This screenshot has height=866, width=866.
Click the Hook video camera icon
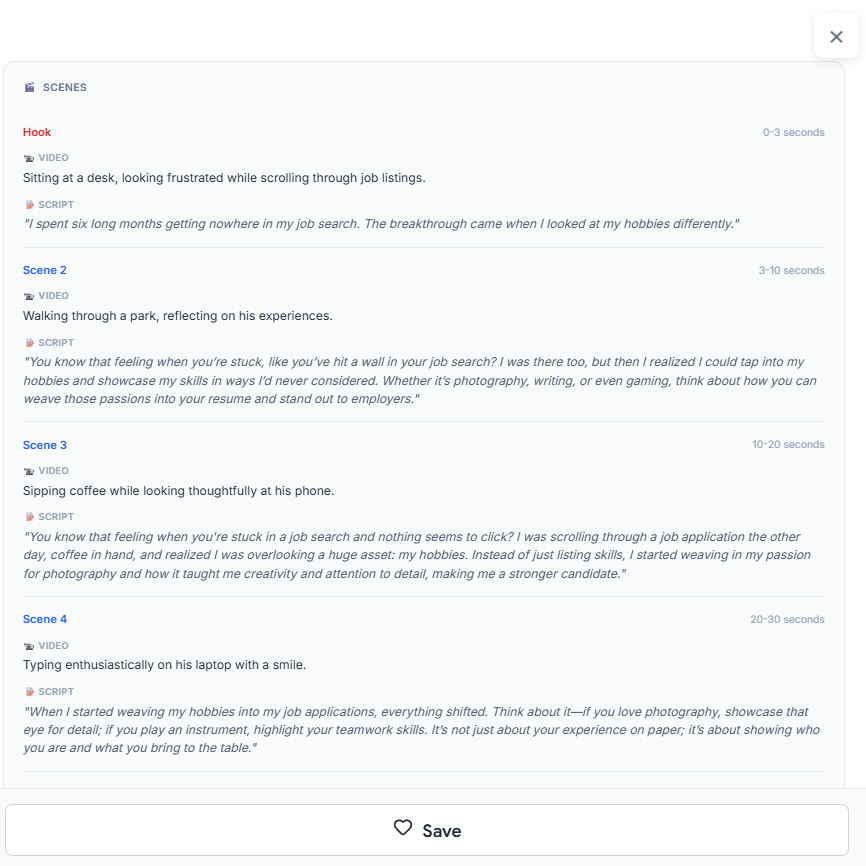pyautogui.click(x=29, y=158)
